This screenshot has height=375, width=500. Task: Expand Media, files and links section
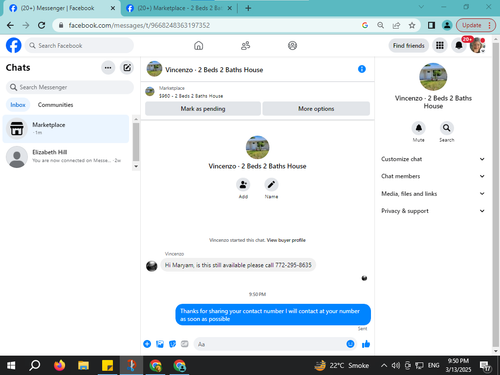click(433, 194)
